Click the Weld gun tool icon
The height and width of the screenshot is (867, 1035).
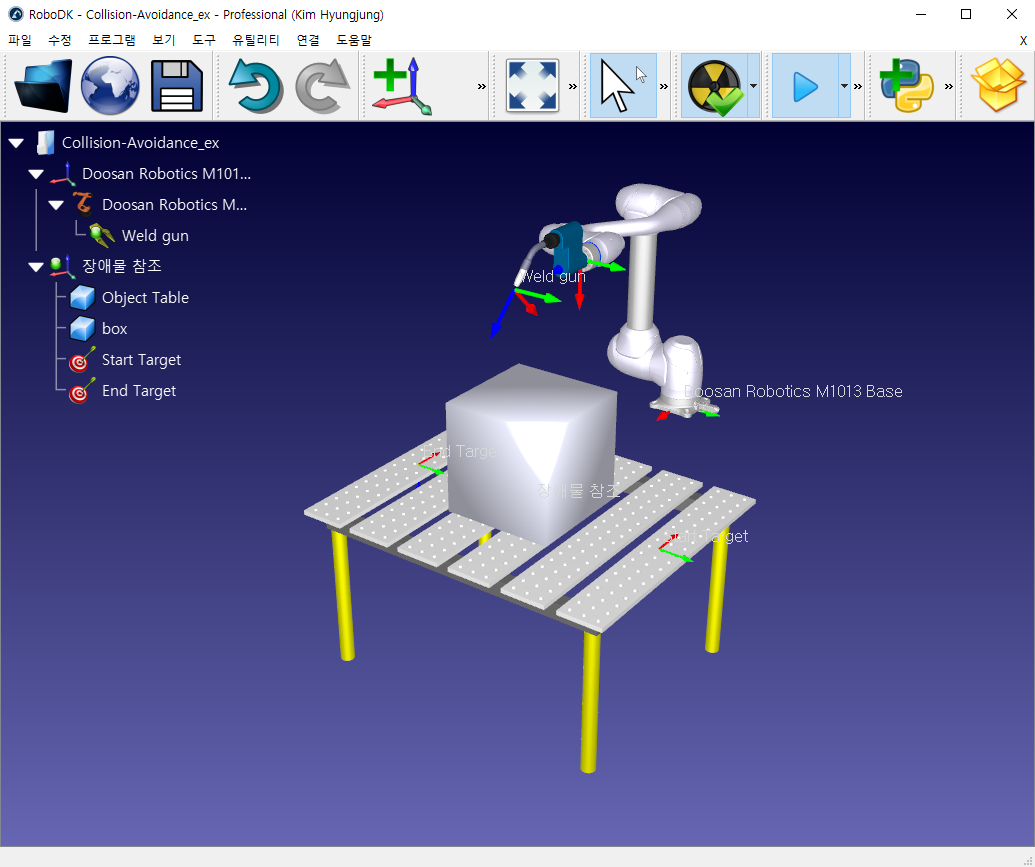[102, 235]
